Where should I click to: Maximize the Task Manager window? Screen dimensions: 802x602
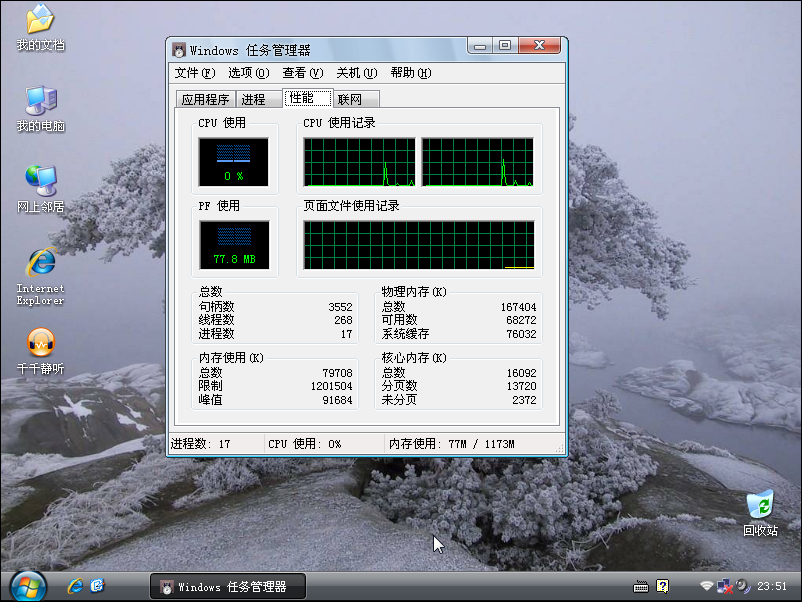coord(505,46)
